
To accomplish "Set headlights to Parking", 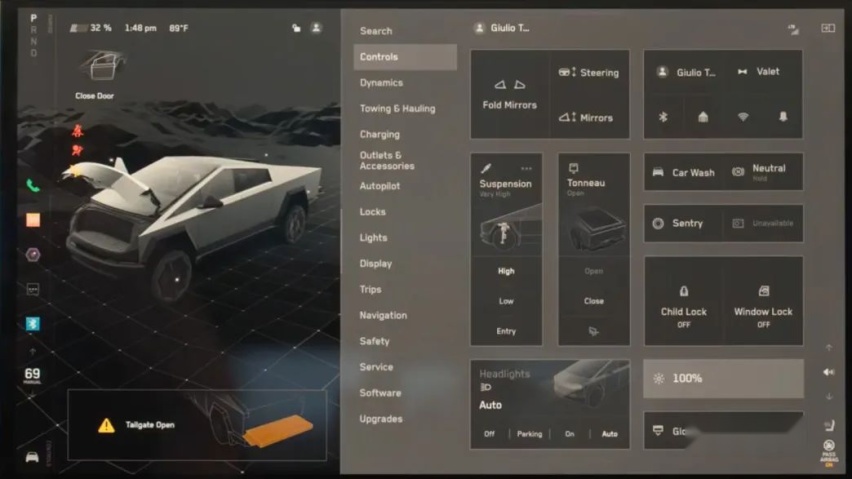I will (529, 434).
